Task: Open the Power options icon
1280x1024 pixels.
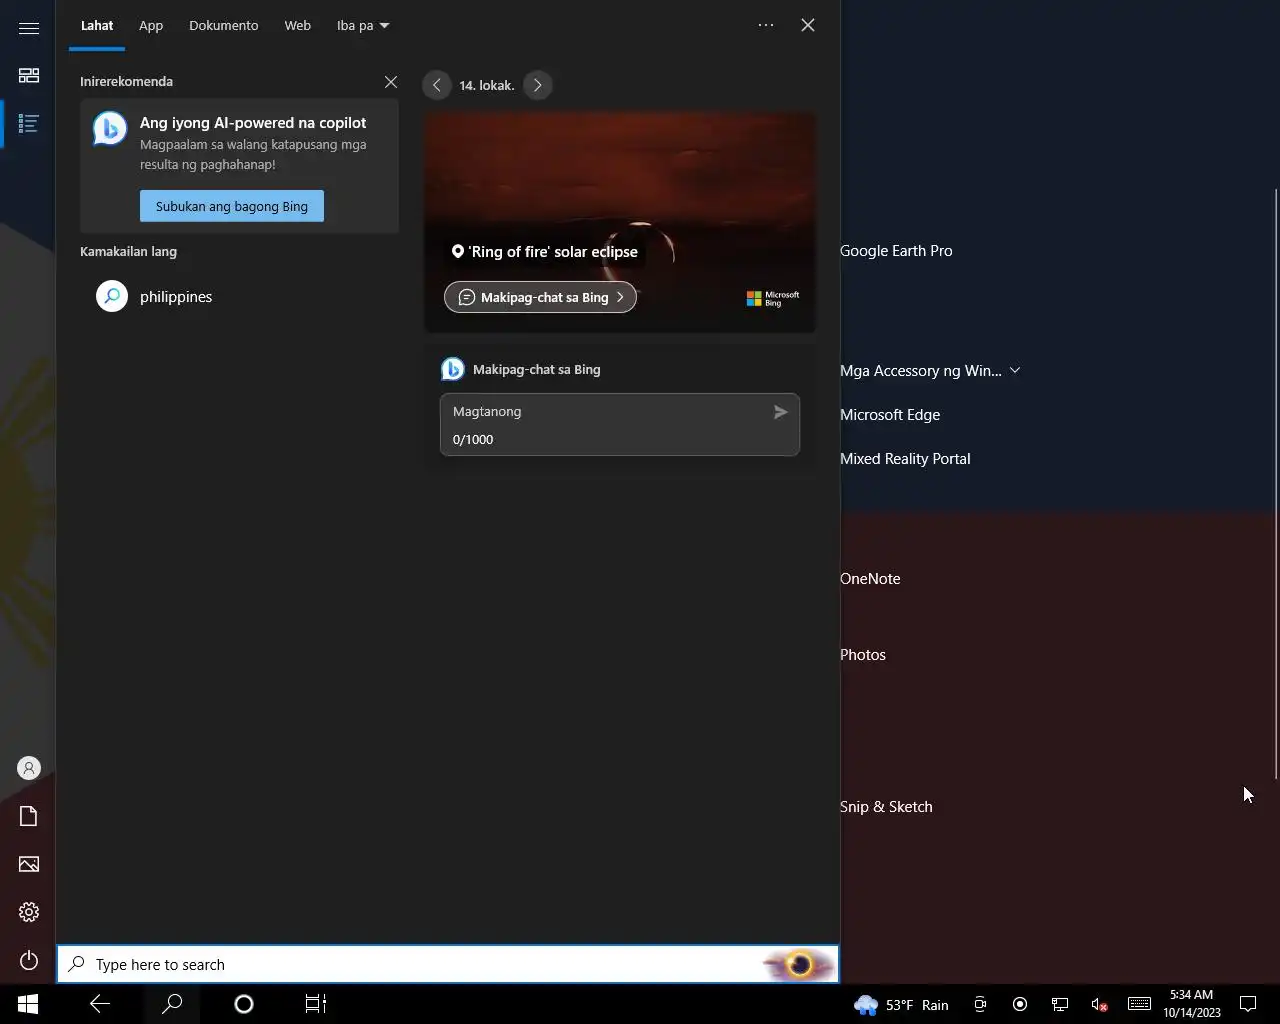Action: pyautogui.click(x=29, y=961)
